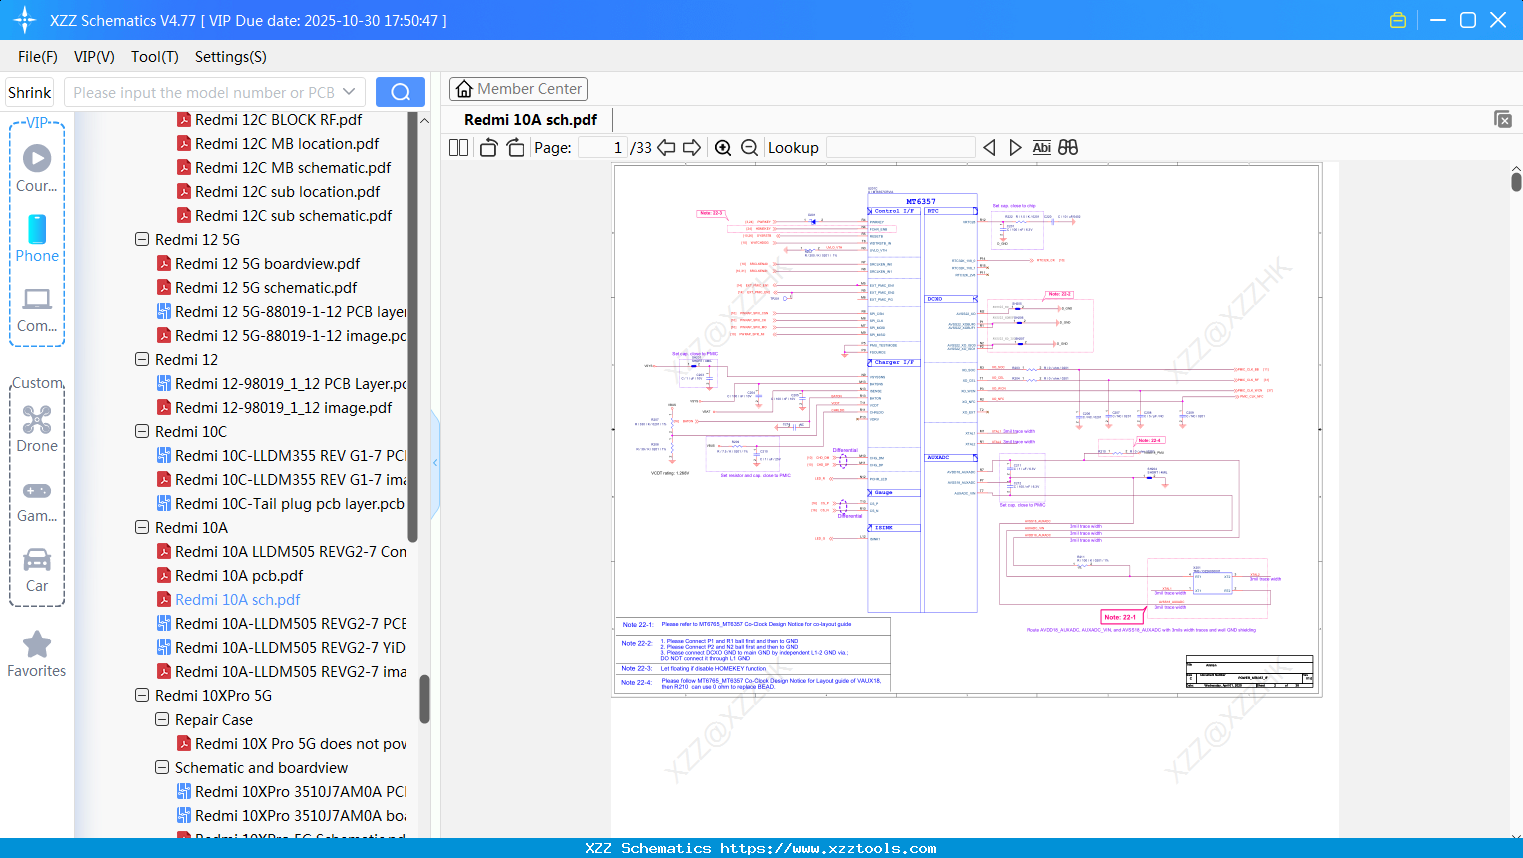This screenshot has height=858, width=1523.
Task: Open the Drone category in sidebar
Action: pyautogui.click(x=37, y=429)
